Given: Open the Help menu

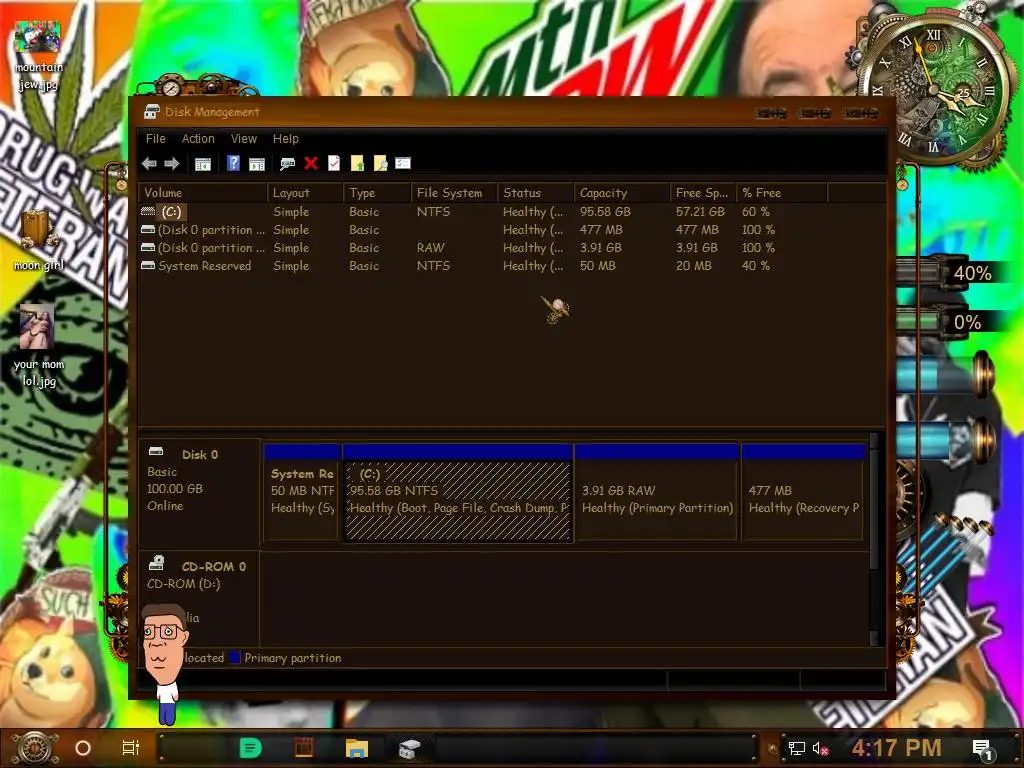Looking at the screenshot, I should [285, 138].
